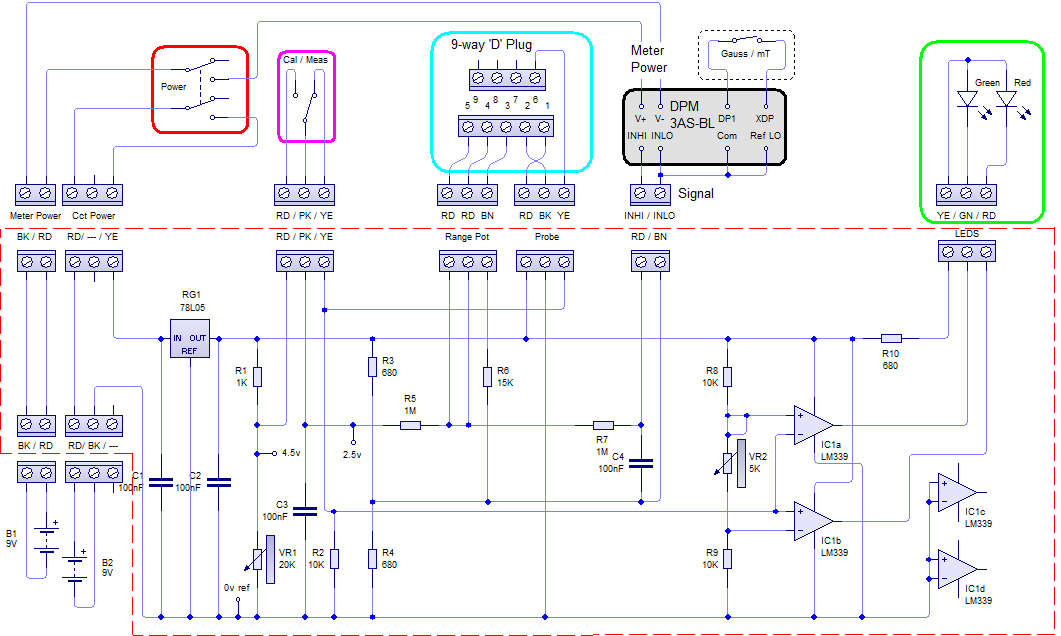Select resistor R10 680
This screenshot has height=636, width=1061.
click(x=890, y=338)
